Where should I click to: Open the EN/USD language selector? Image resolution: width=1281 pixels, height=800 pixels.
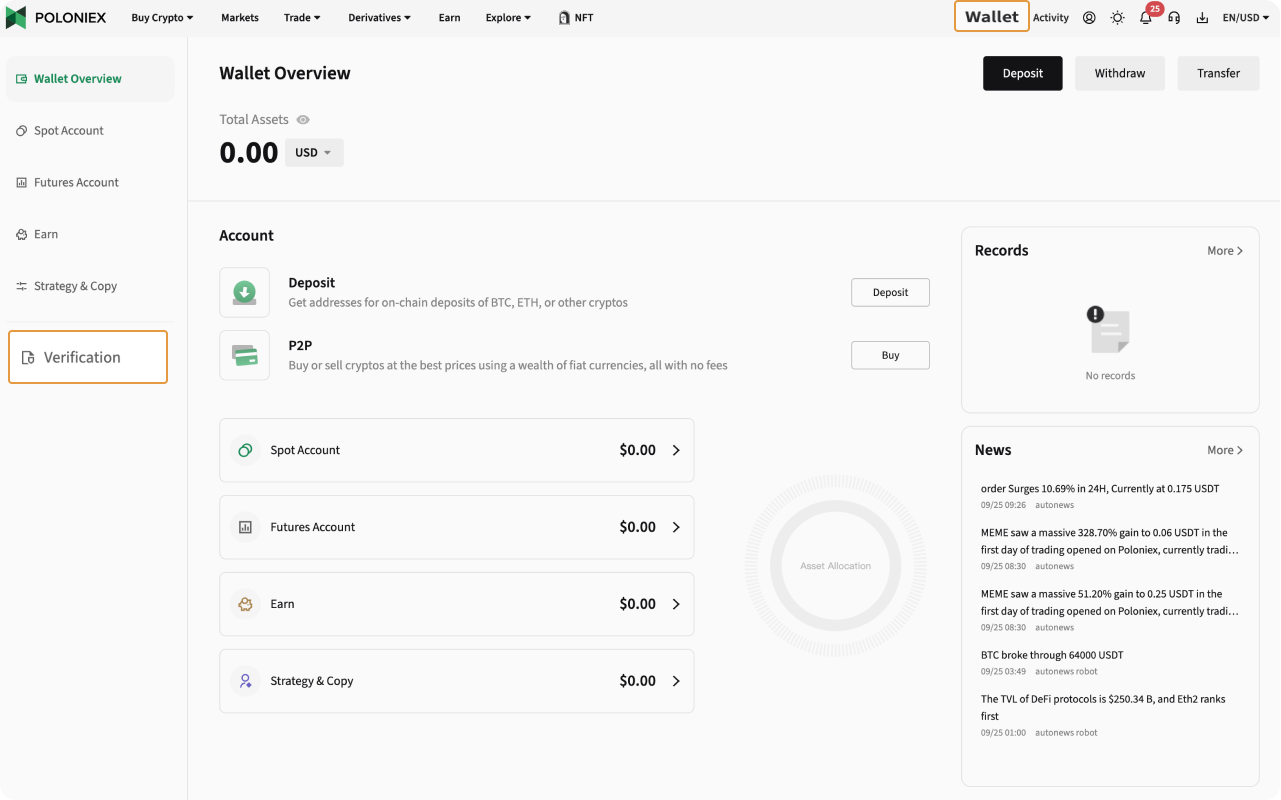1245,17
